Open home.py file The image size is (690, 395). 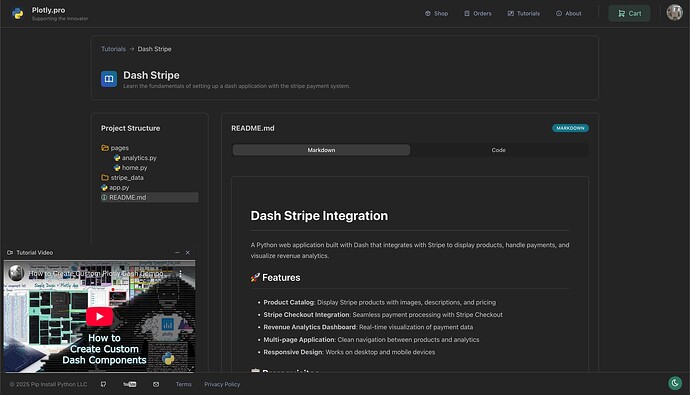[130, 168]
